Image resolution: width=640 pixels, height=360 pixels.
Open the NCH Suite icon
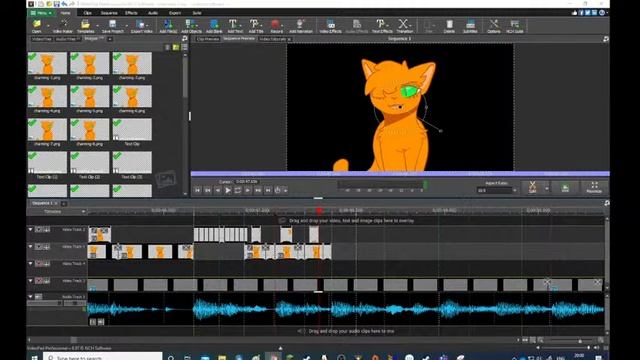[x=514, y=26]
